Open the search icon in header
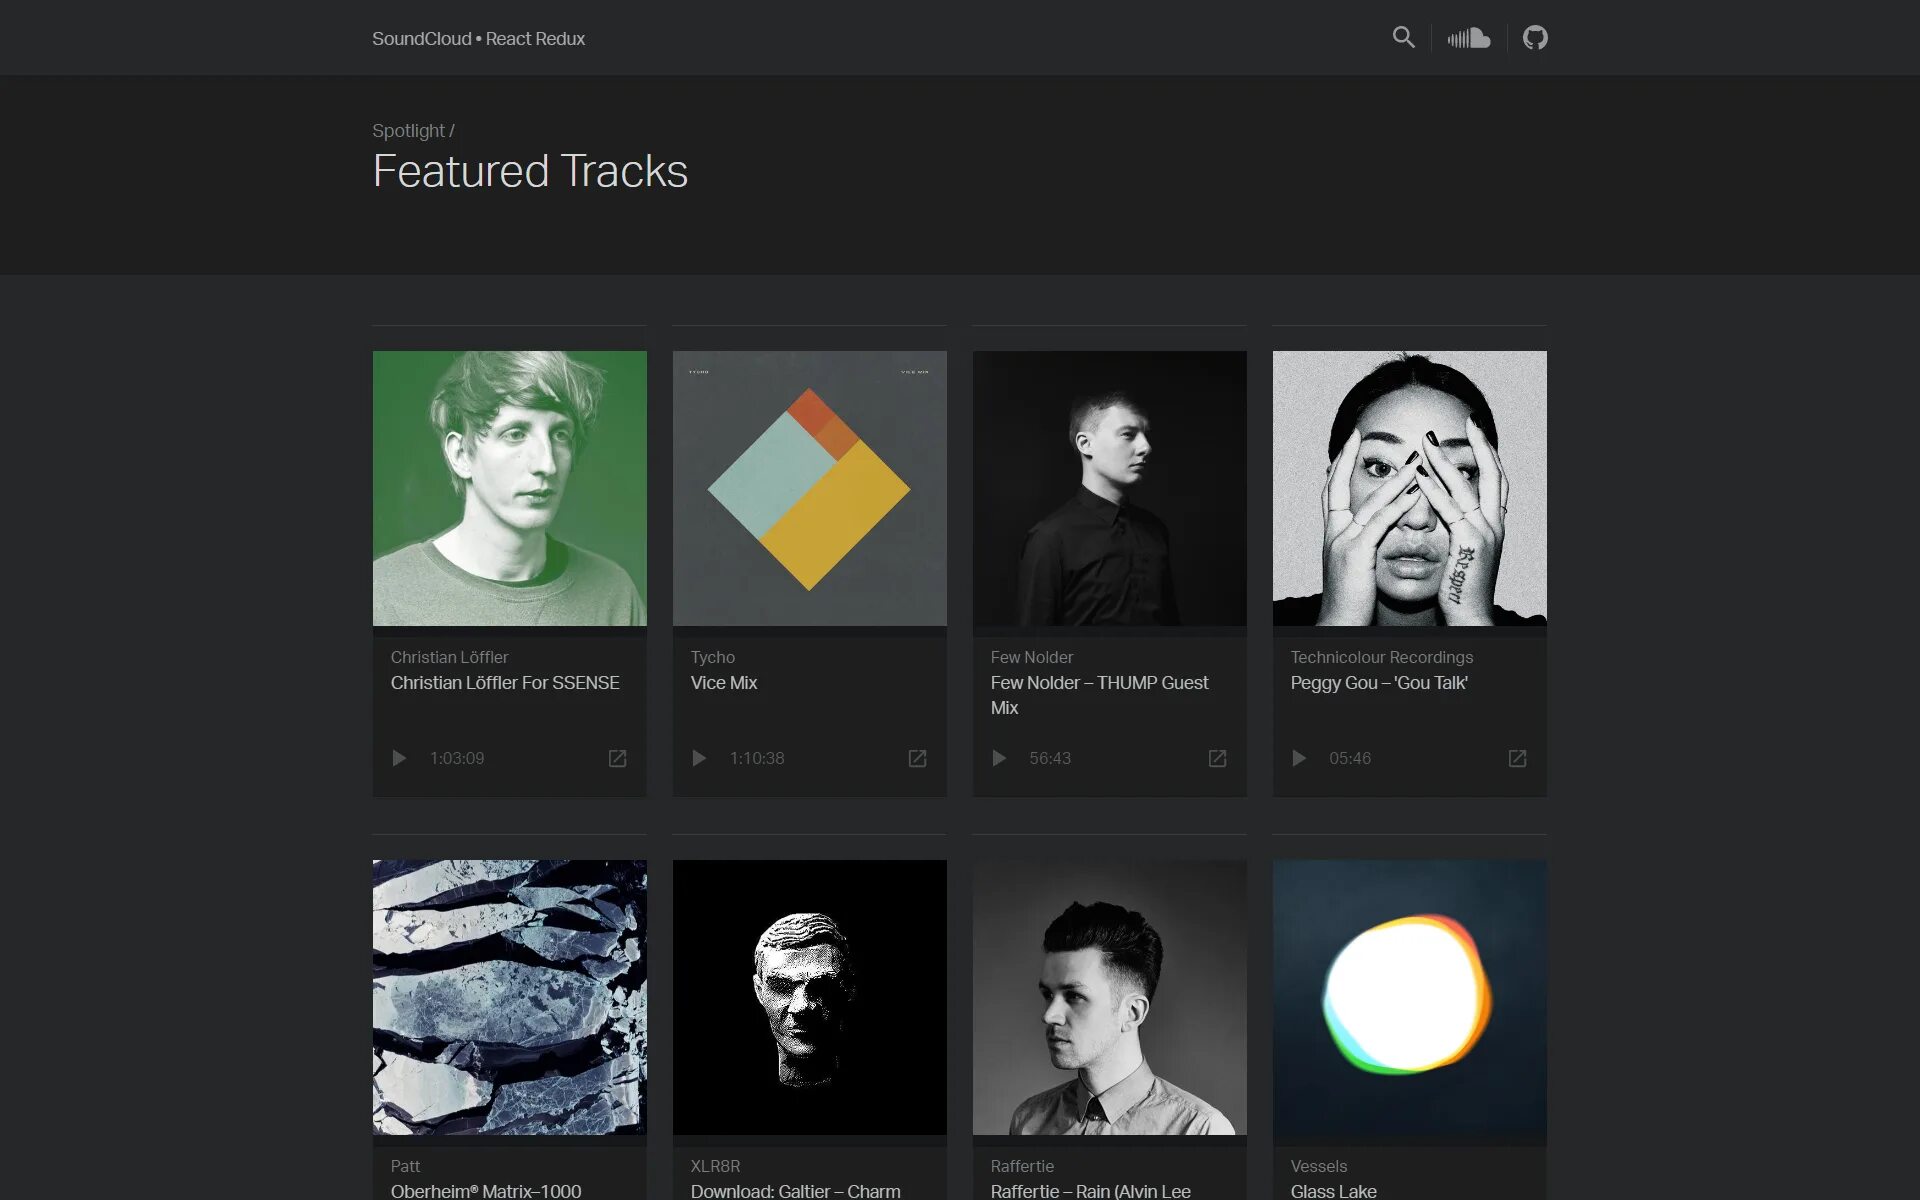 tap(1403, 38)
